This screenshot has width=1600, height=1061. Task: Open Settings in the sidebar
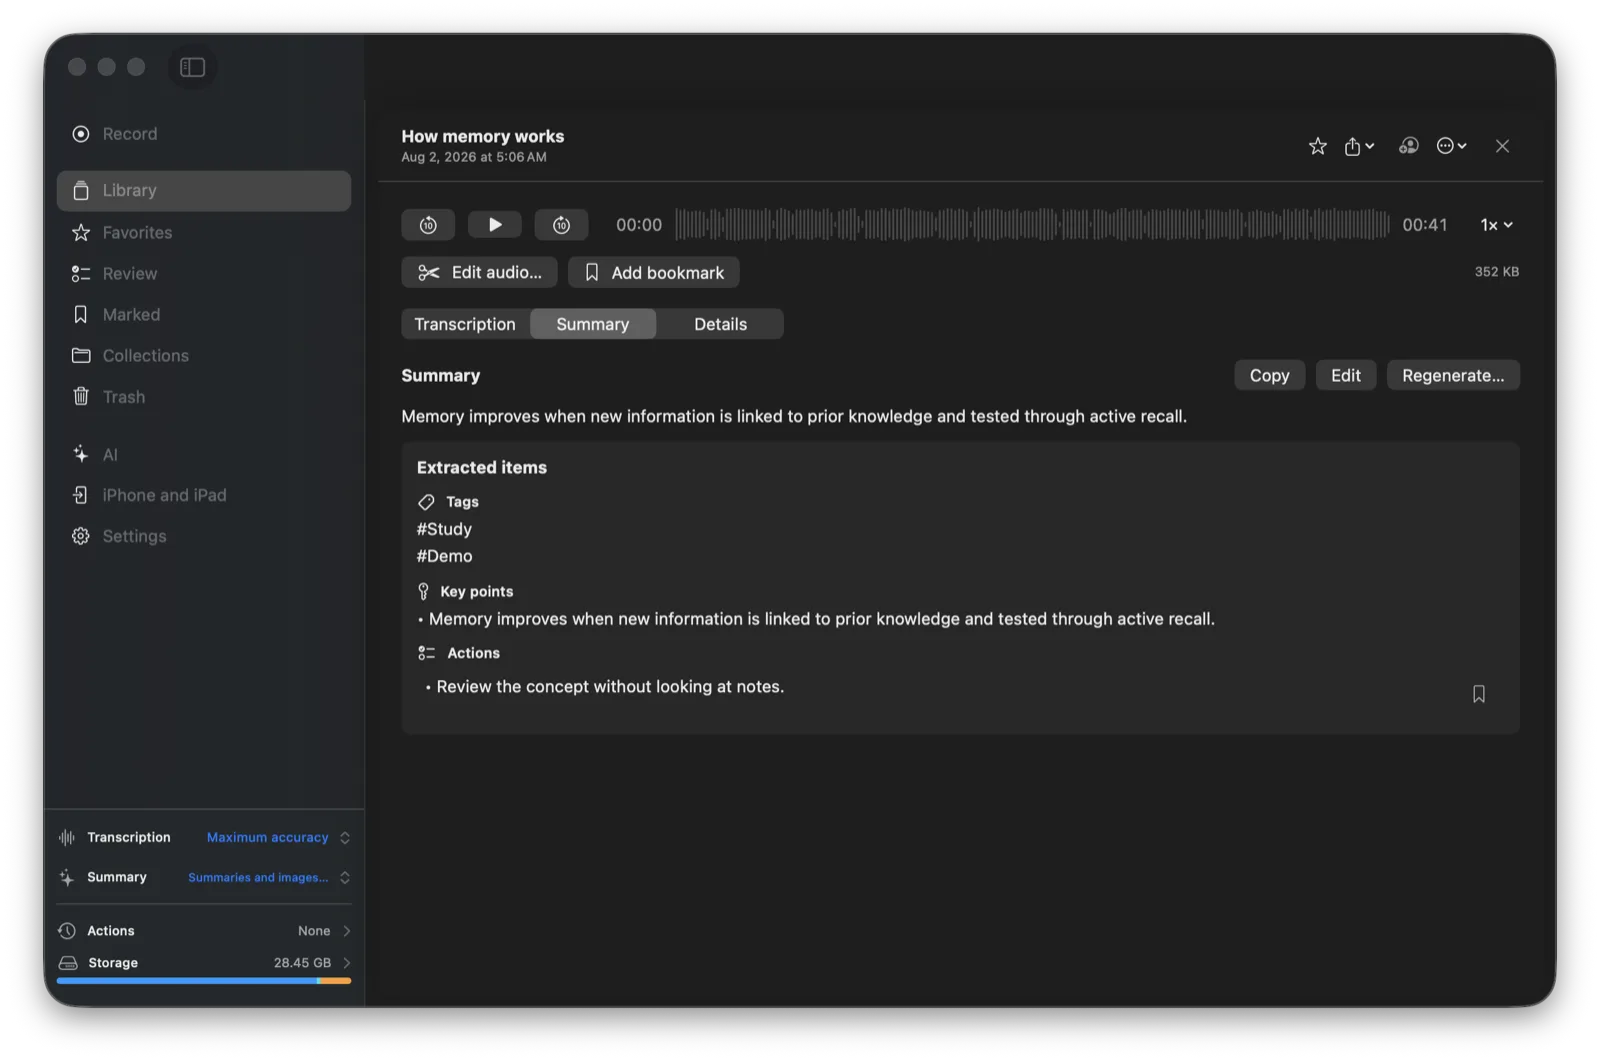[204, 537]
